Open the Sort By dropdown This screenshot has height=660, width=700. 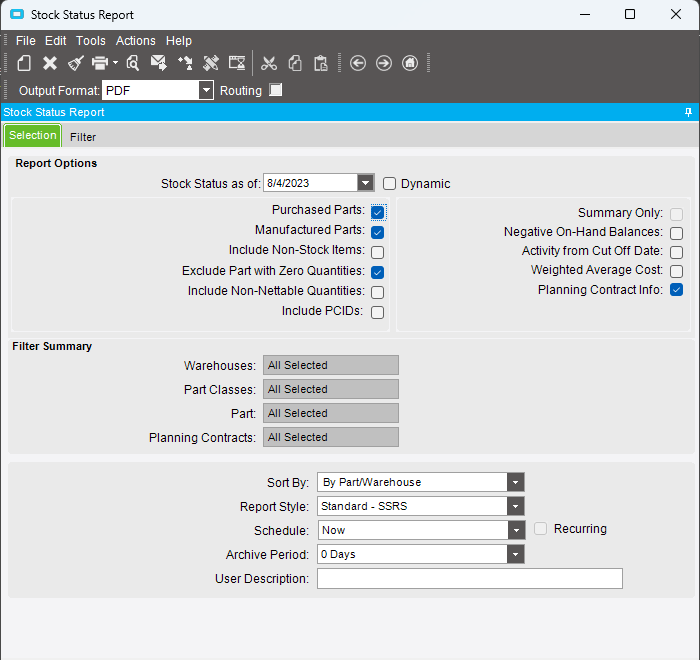point(515,482)
